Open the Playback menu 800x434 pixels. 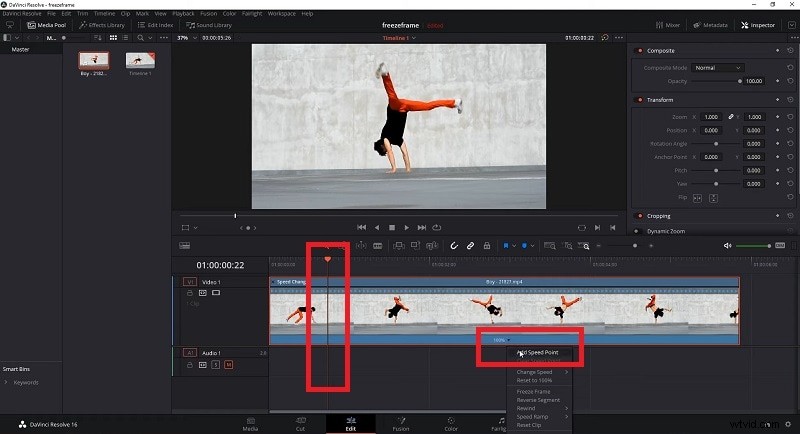pos(183,14)
